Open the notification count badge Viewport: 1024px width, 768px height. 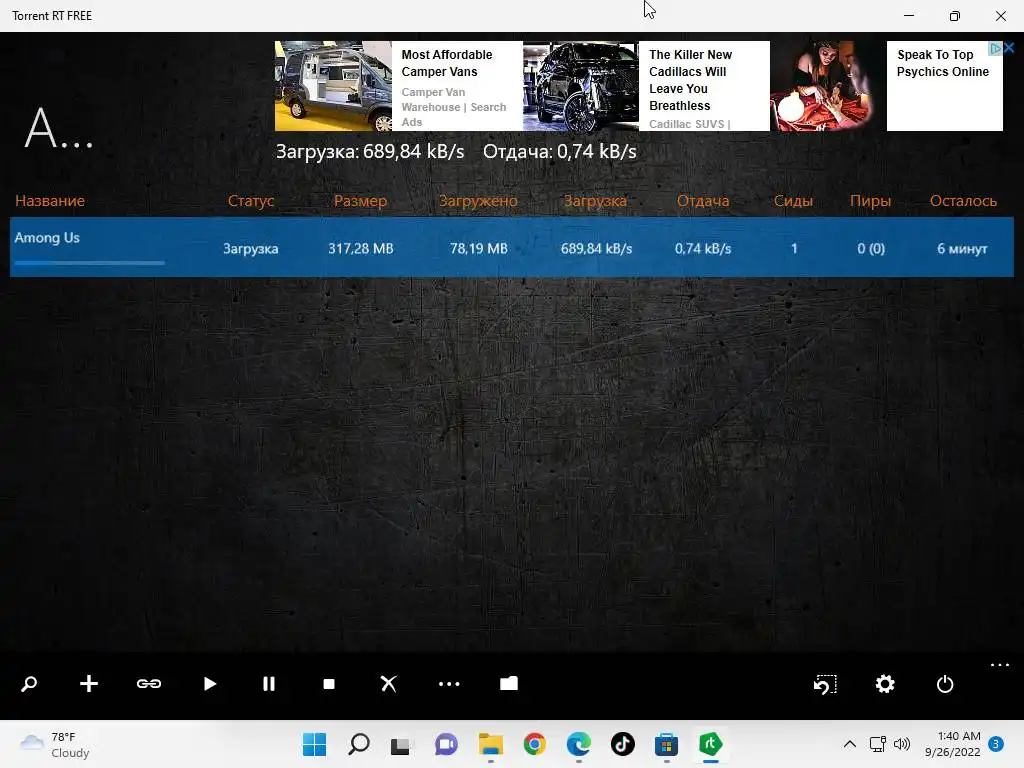pyautogui.click(x=996, y=744)
